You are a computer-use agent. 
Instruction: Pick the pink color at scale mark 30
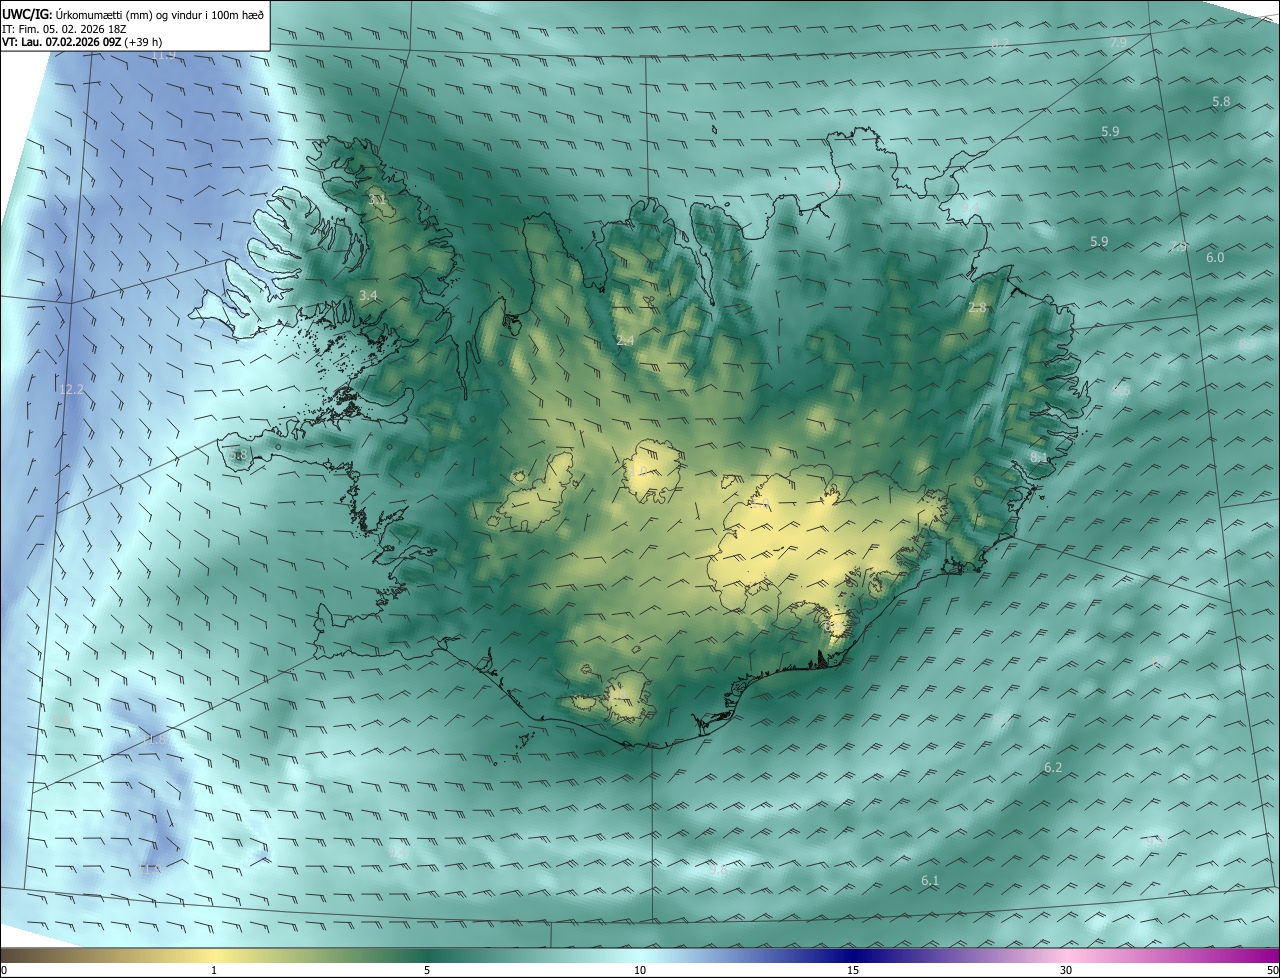[x=1066, y=954]
